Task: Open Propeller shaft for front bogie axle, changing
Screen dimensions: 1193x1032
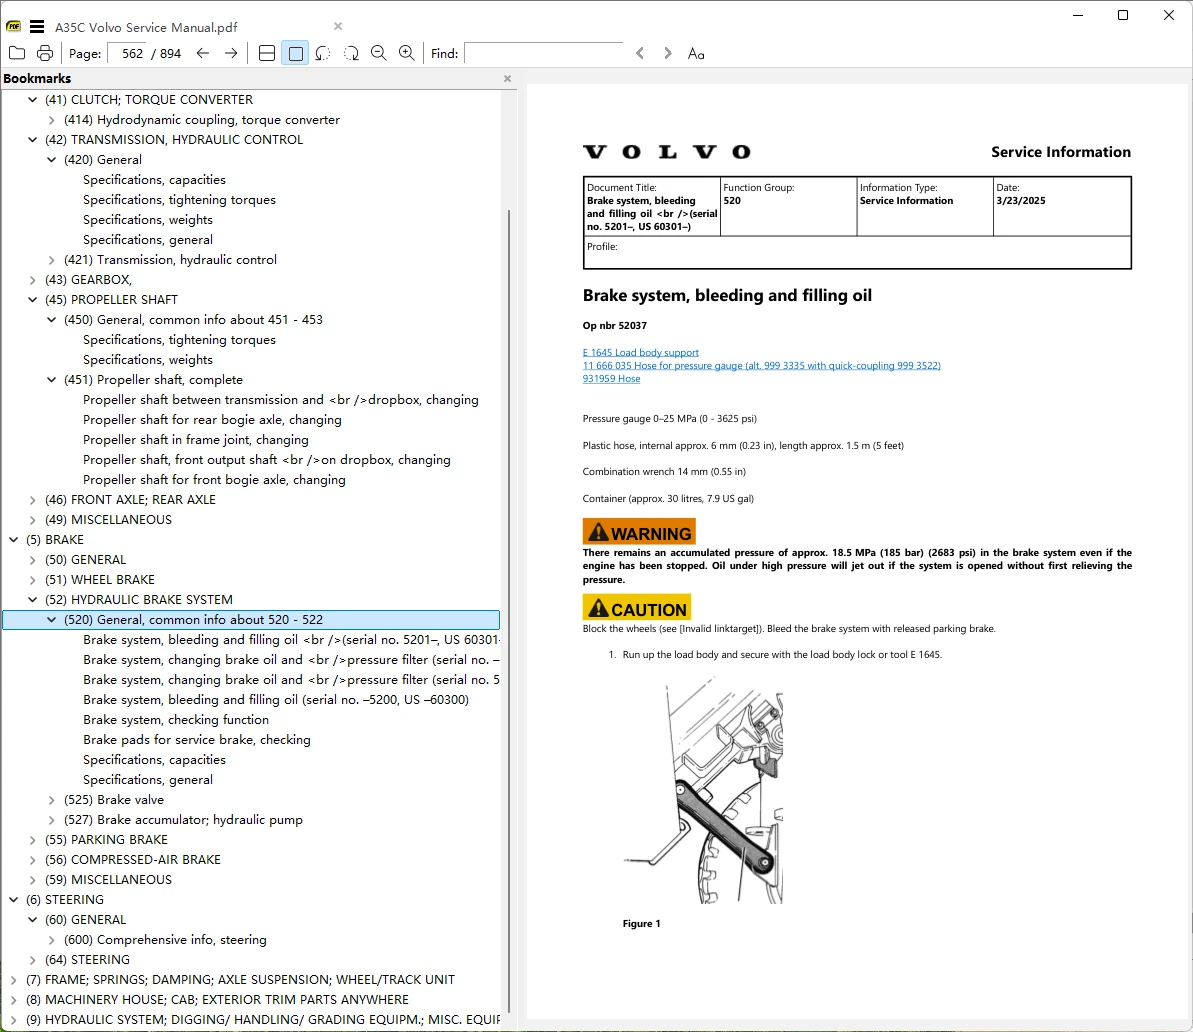Action: click(x=215, y=479)
